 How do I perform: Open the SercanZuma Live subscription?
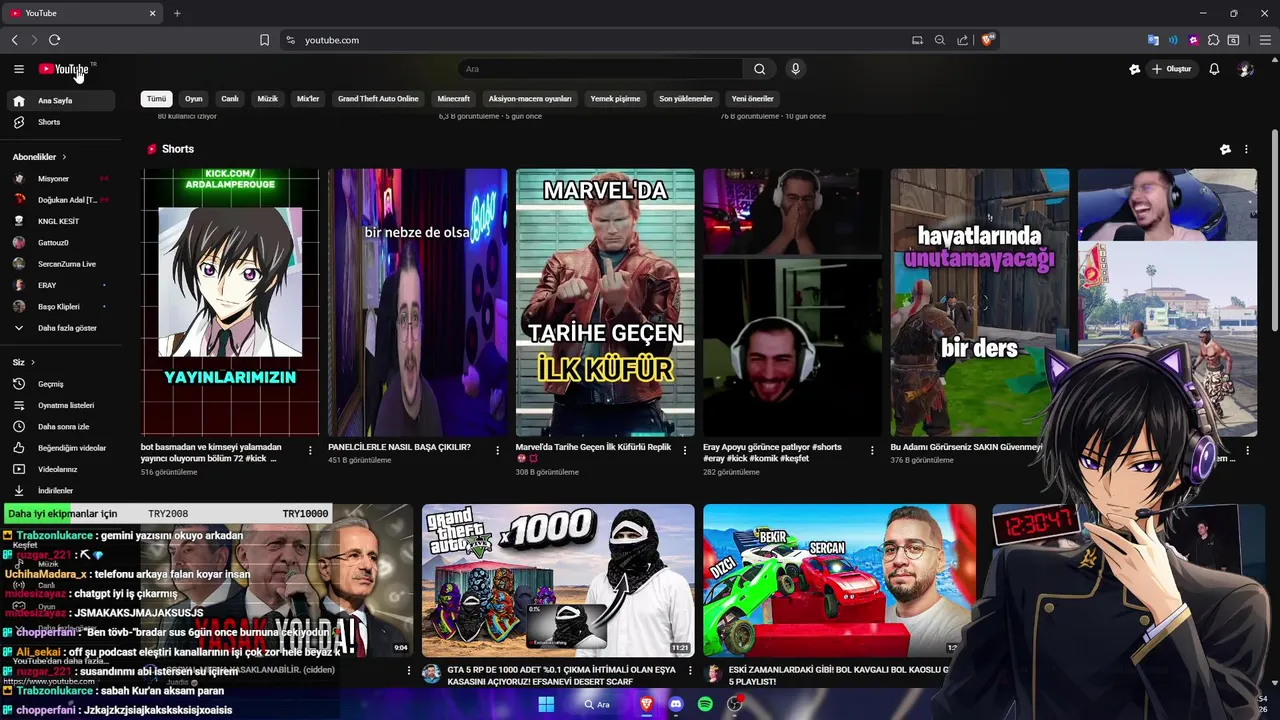[x=59, y=264]
